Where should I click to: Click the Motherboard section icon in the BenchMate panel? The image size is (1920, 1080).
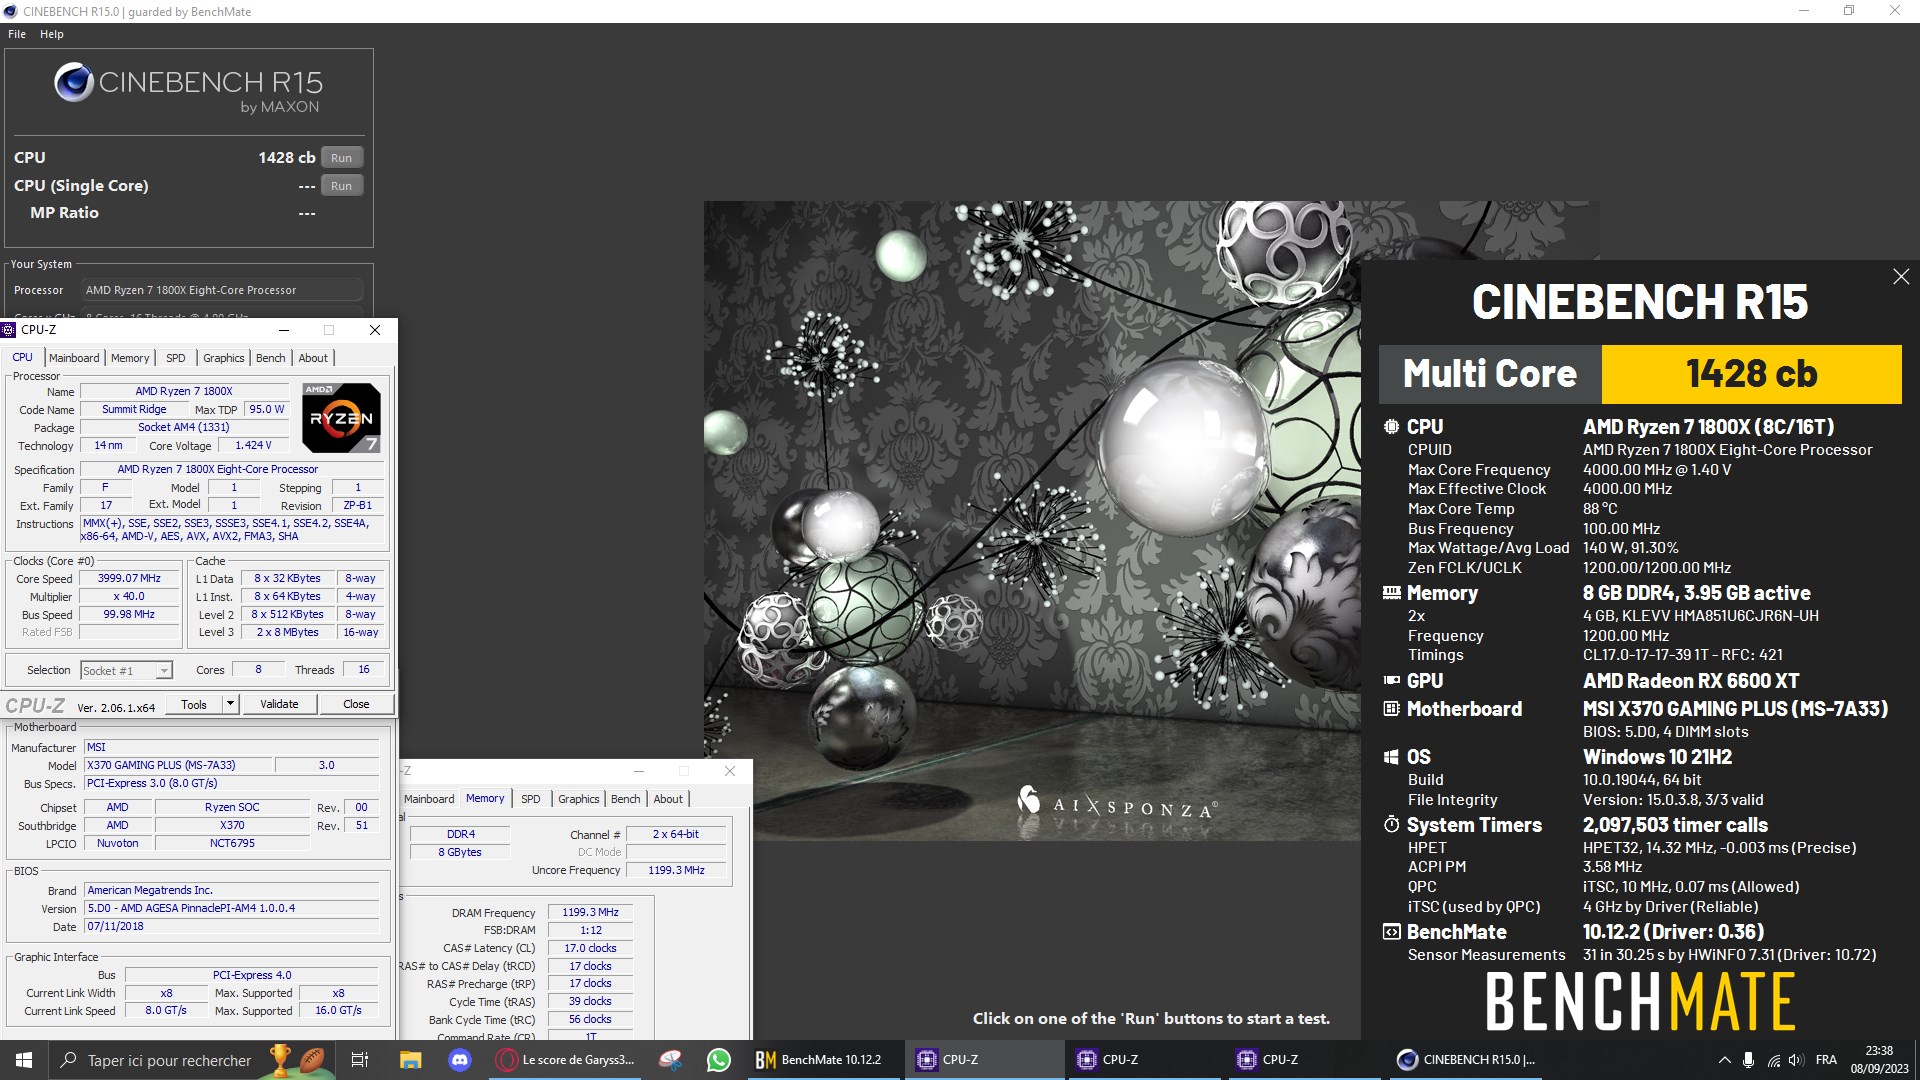tap(1391, 709)
